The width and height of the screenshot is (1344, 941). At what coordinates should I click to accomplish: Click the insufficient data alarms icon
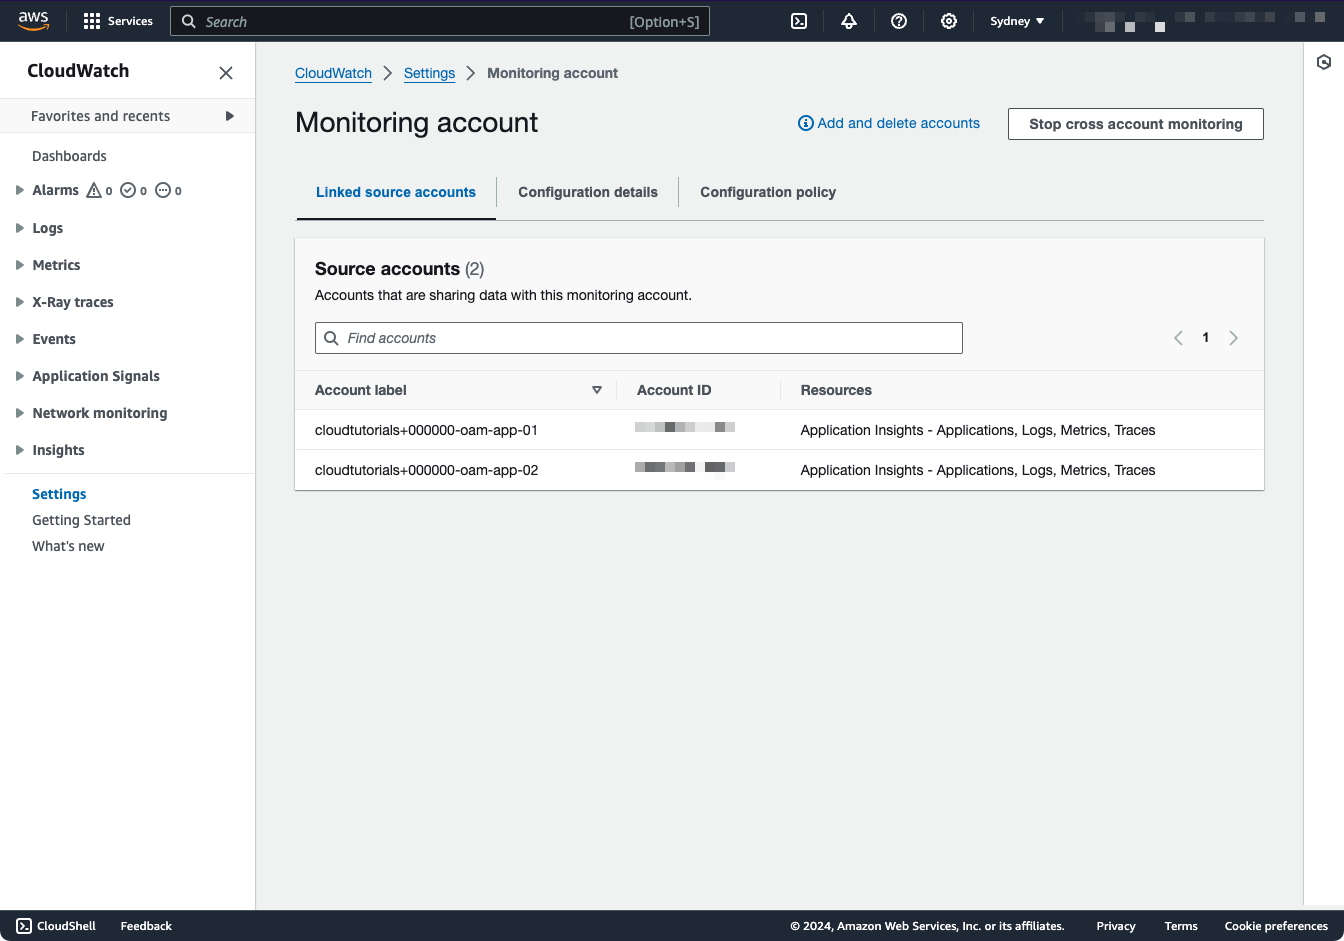pos(163,190)
